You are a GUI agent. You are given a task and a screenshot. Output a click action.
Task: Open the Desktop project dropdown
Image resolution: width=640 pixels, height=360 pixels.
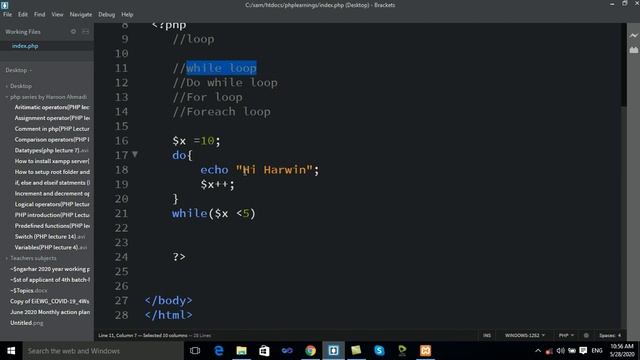[x=18, y=70]
